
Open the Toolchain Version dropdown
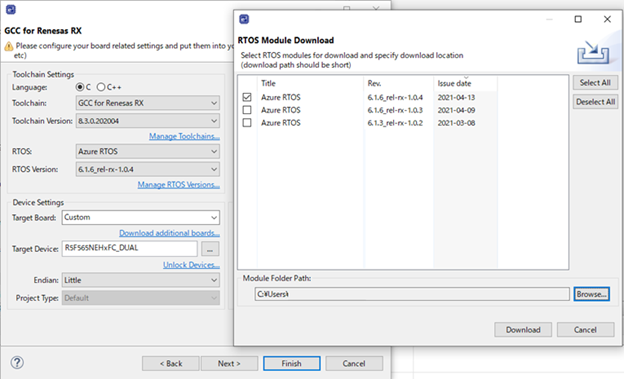(148, 121)
